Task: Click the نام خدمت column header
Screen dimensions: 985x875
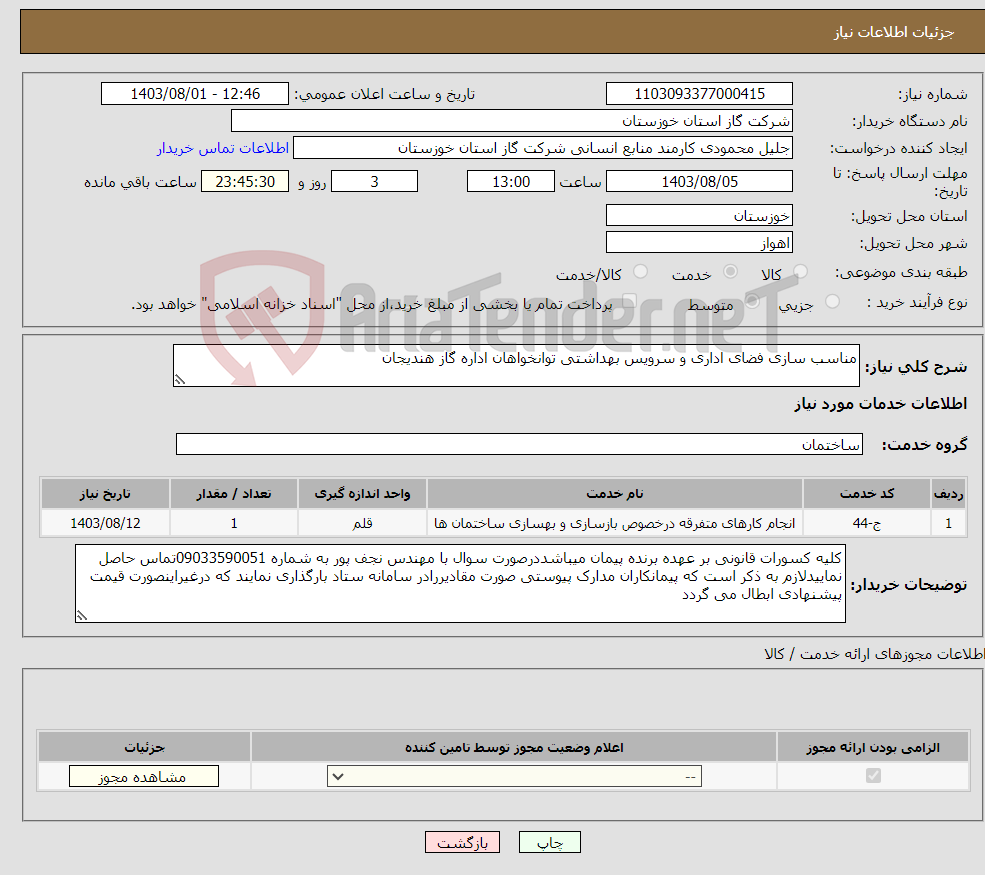Action: (614, 493)
